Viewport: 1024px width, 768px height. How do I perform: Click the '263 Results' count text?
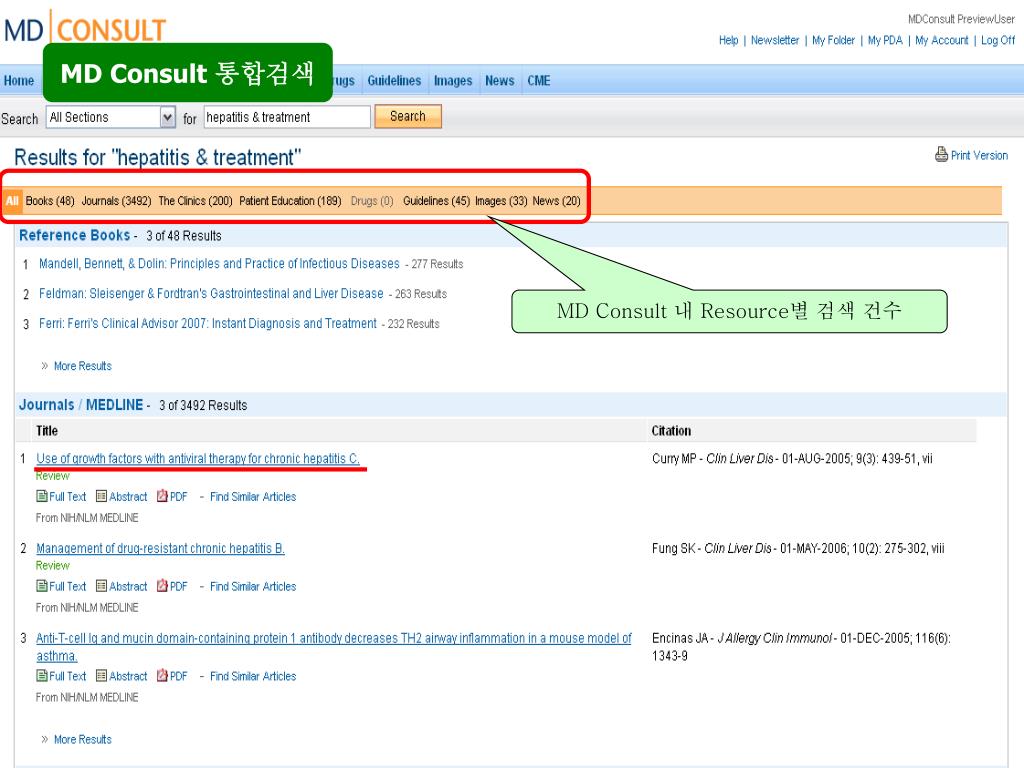421,294
